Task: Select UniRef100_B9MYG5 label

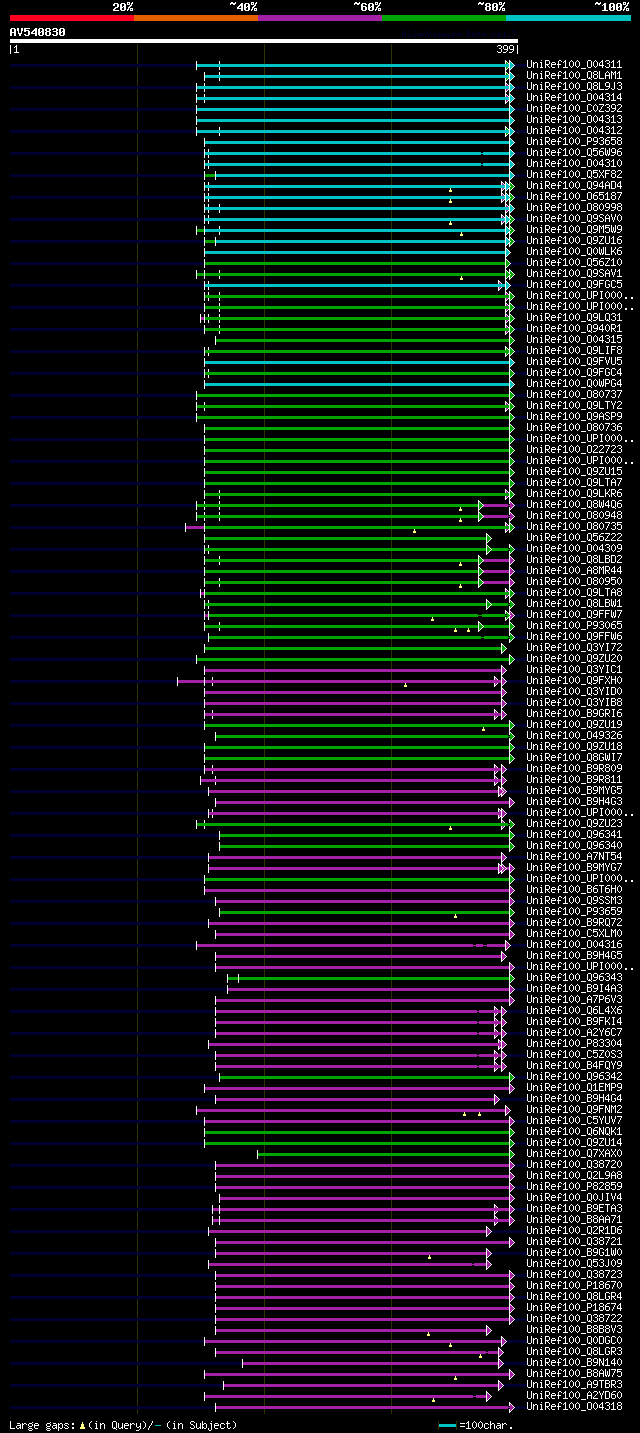Action: [x=574, y=791]
